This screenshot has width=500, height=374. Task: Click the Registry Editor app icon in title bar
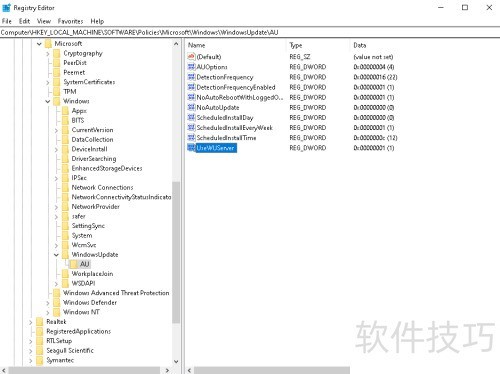coord(6,8)
